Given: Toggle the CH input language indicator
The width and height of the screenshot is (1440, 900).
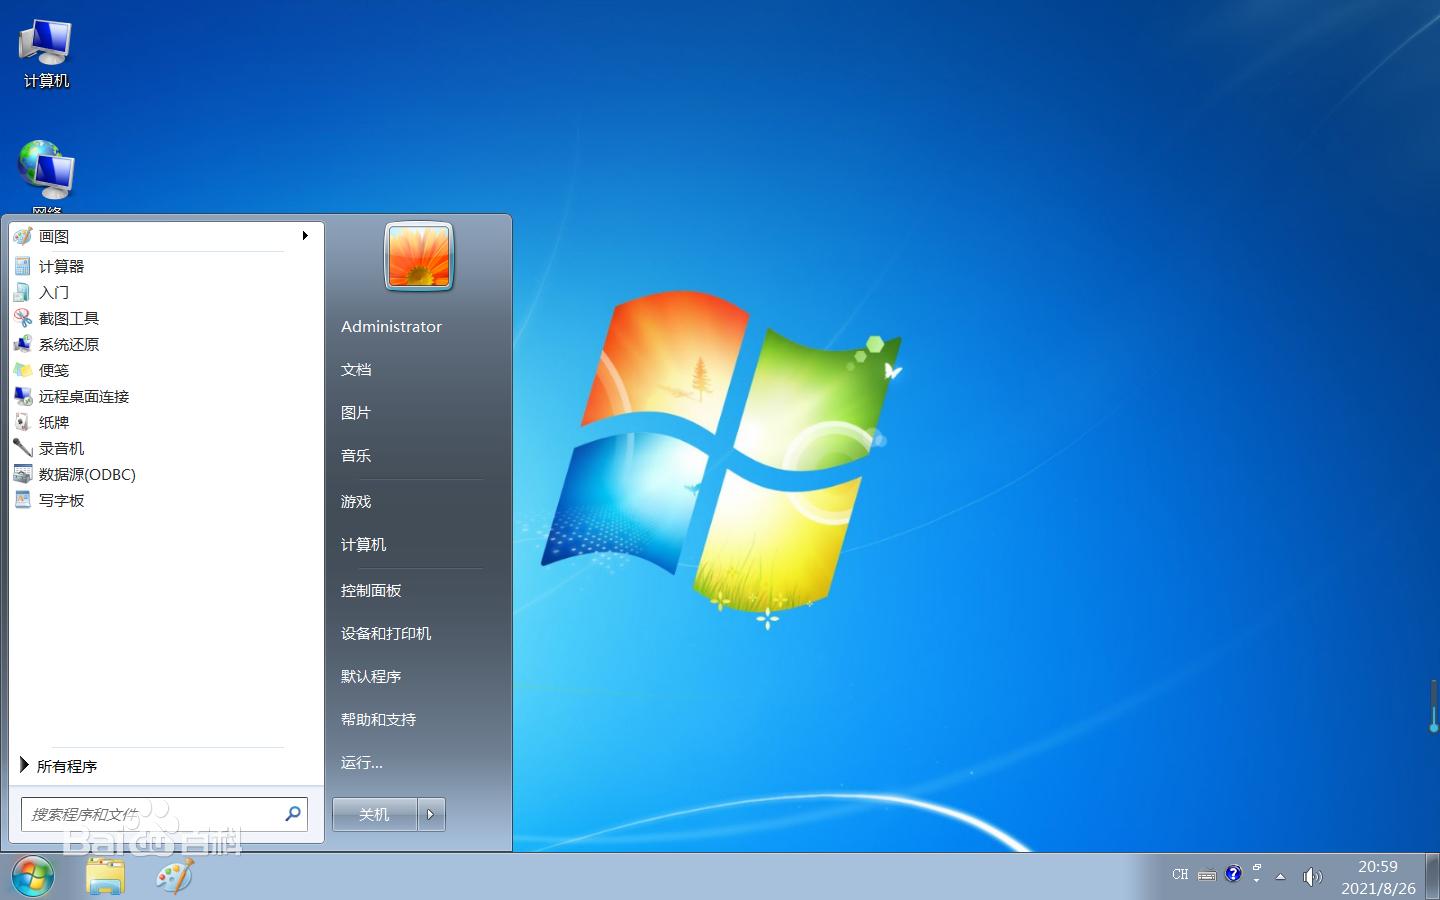Looking at the screenshot, I should coord(1180,874).
